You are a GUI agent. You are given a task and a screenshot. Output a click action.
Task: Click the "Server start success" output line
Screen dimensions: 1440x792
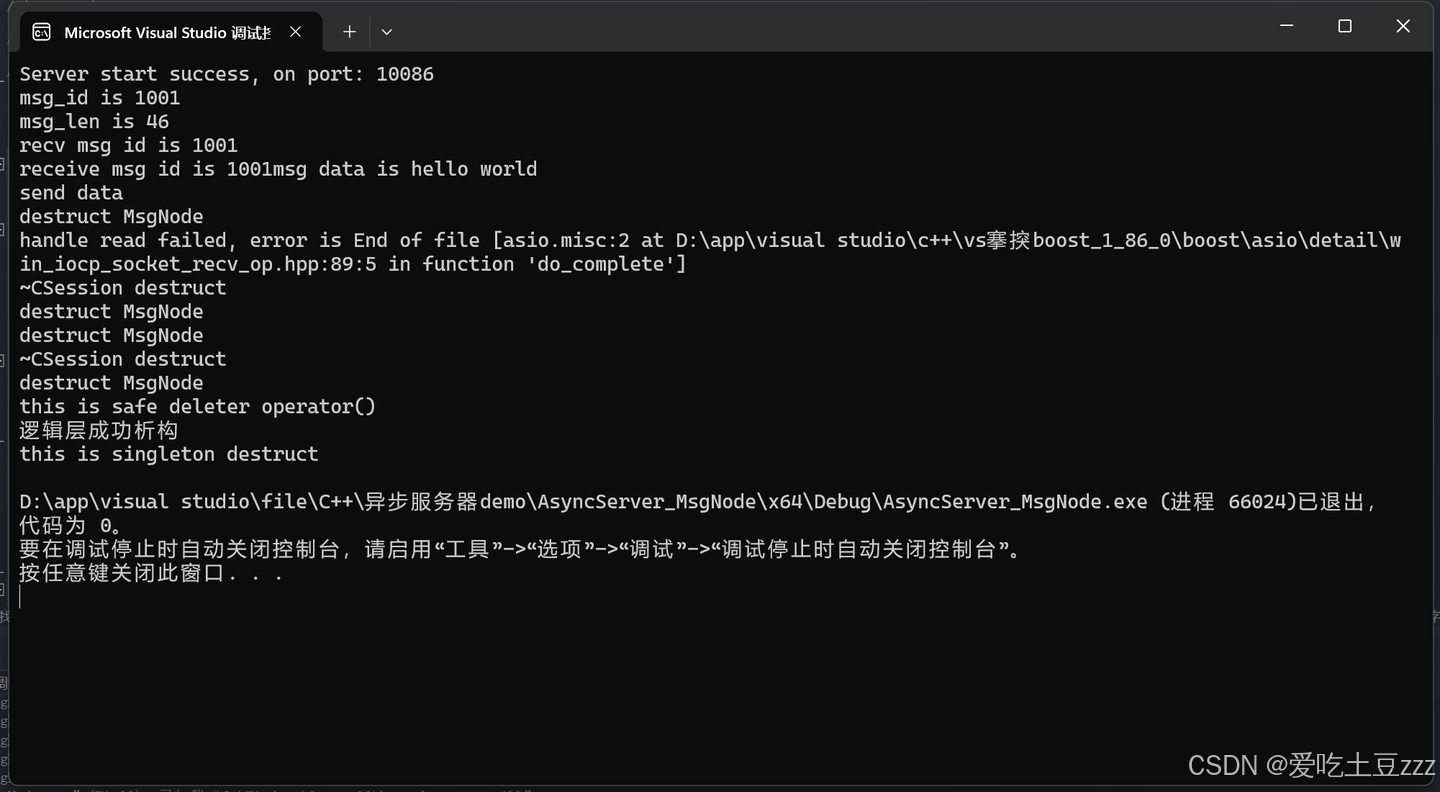[x=226, y=74]
